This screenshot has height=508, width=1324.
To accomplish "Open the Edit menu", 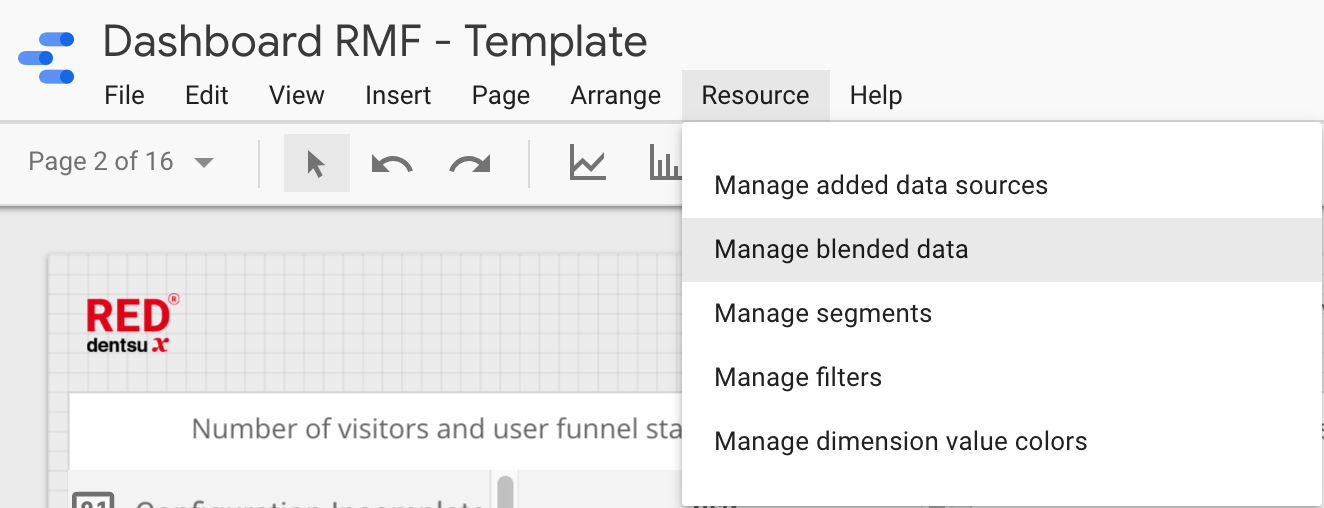I will coord(207,96).
